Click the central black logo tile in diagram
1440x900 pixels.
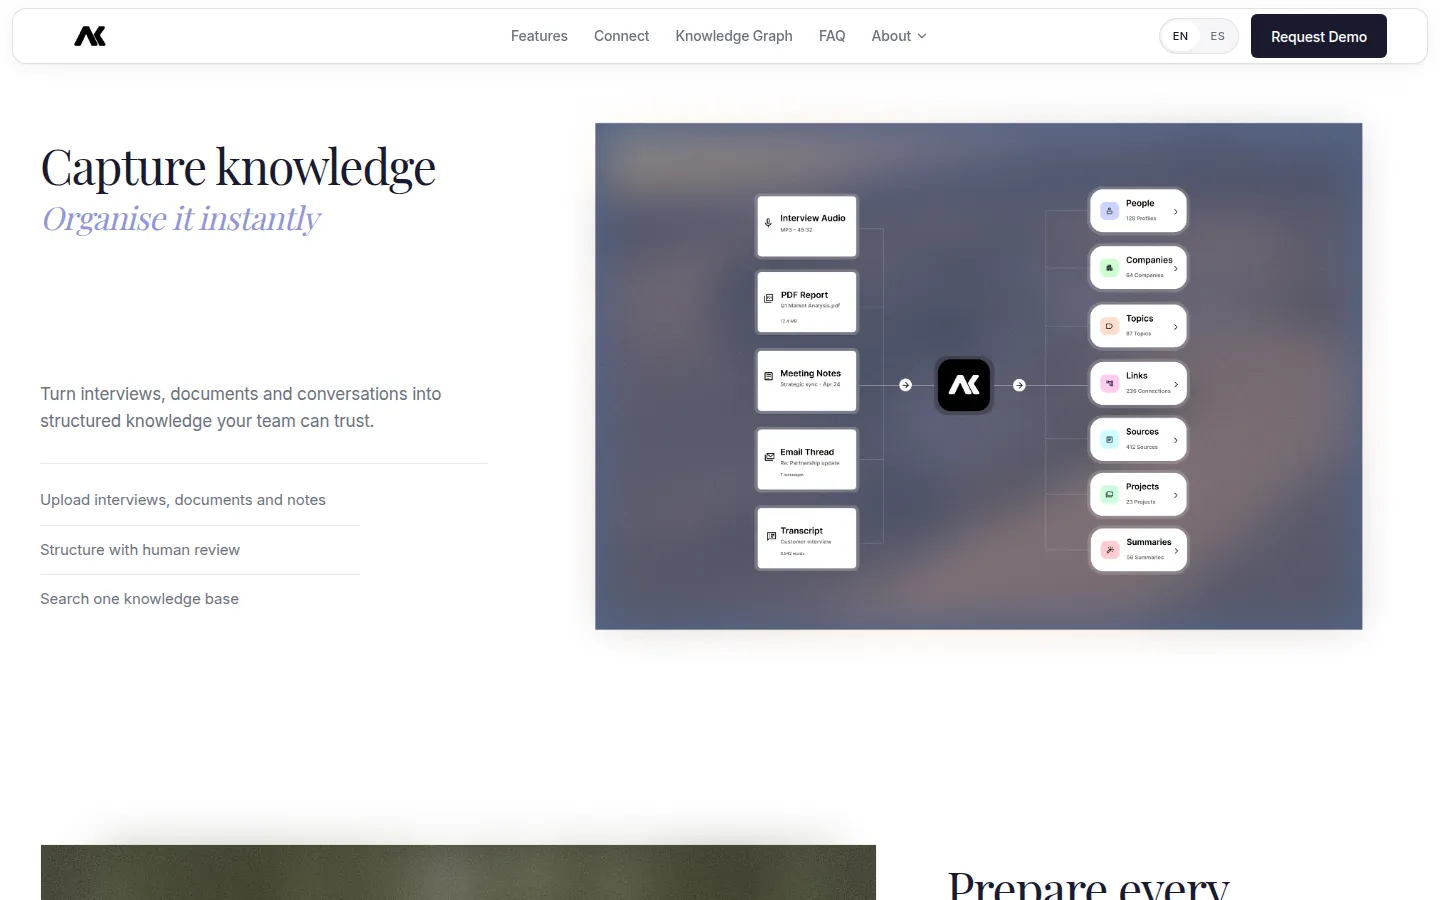tap(964, 385)
